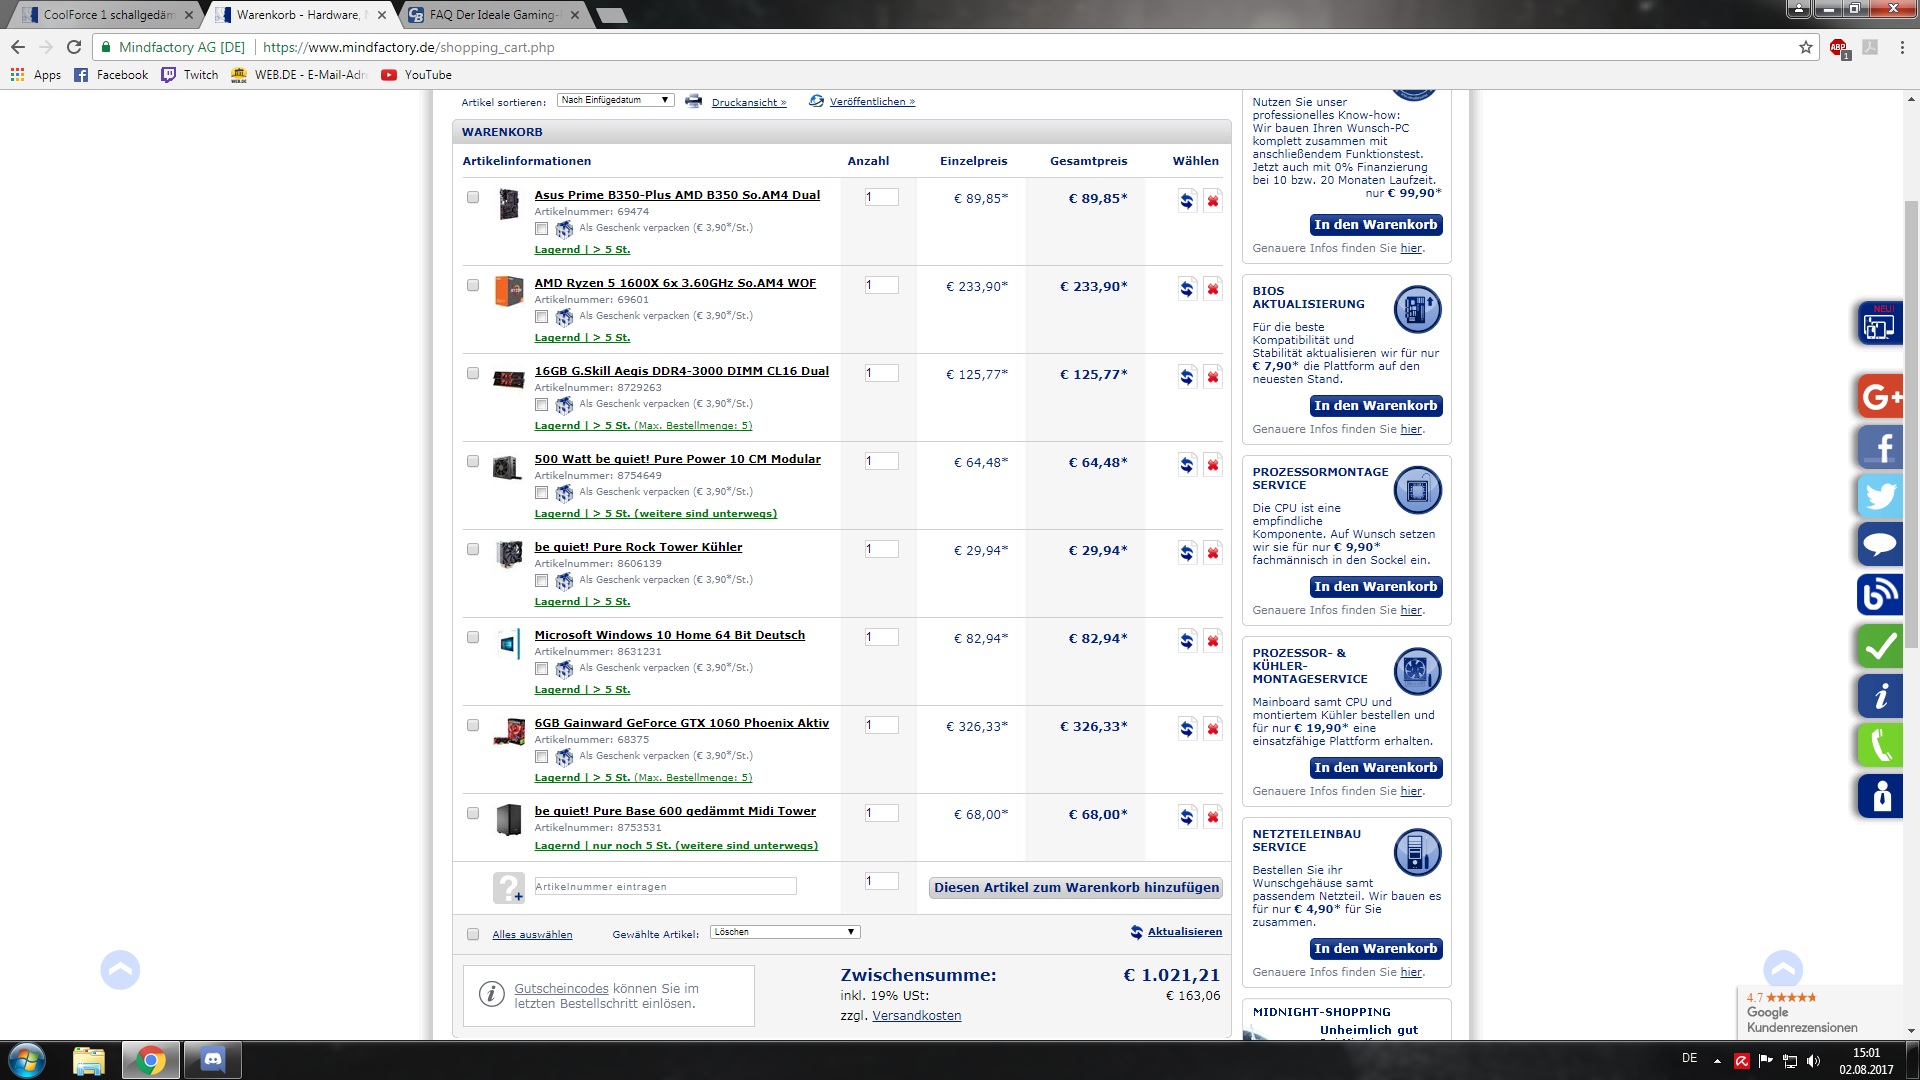Check the Alles auswählen checkbox
Viewport: 1920px width, 1080px height.
(x=473, y=934)
